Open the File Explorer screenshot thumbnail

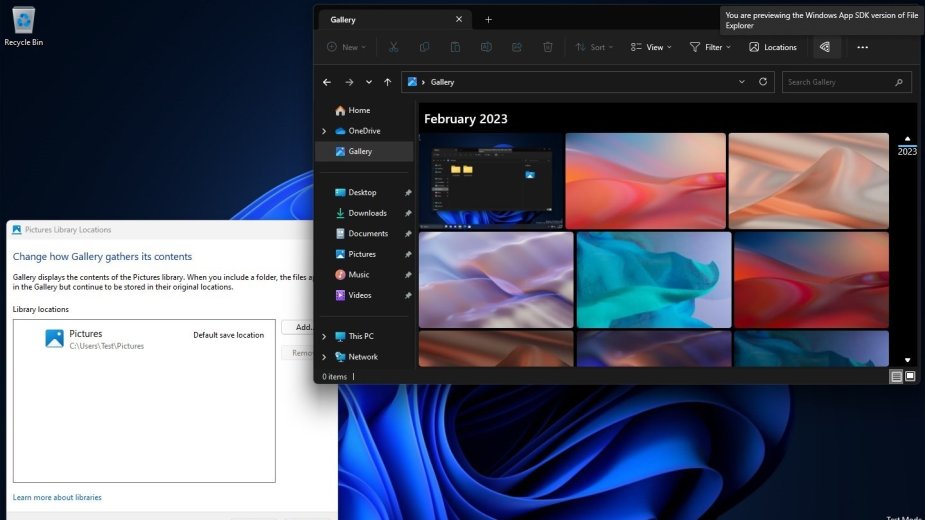pyautogui.click(x=491, y=181)
